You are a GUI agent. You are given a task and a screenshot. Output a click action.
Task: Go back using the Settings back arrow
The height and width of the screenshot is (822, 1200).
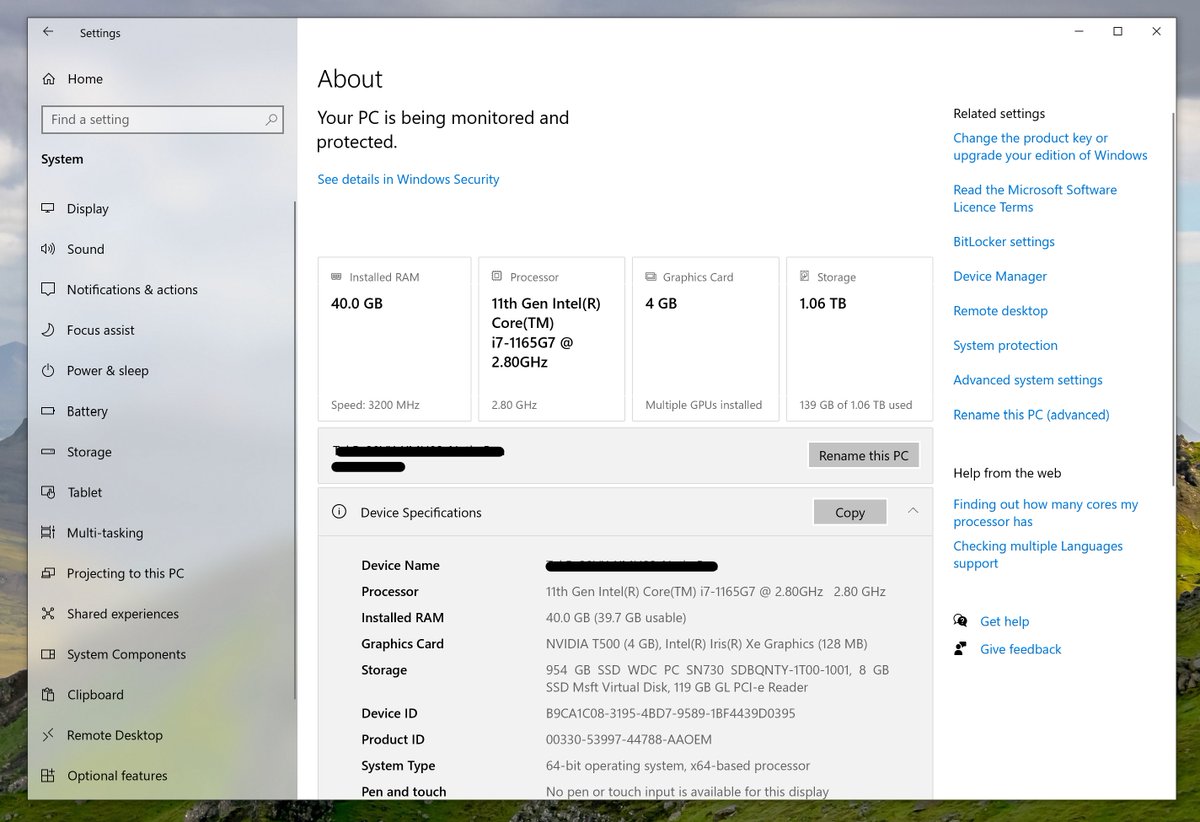click(48, 32)
